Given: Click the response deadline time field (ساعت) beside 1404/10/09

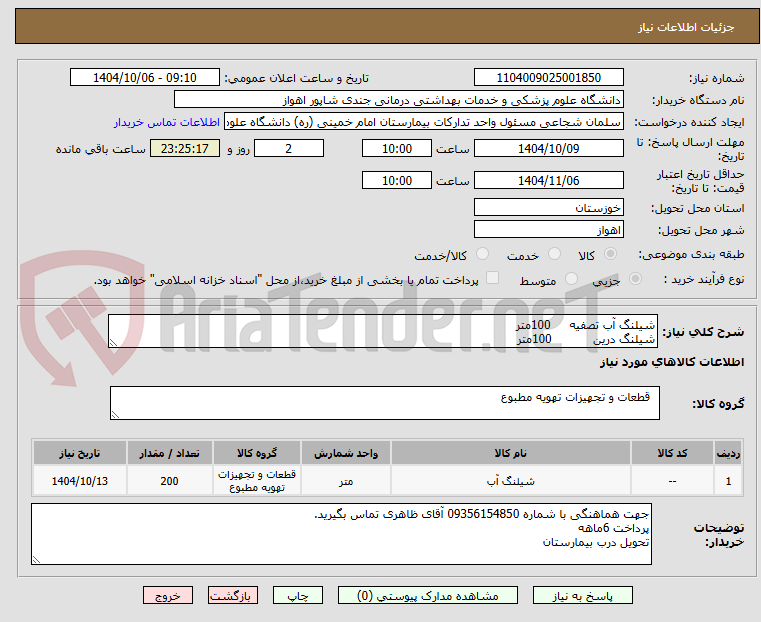Looking at the screenshot, I should [x=397, y=148].
